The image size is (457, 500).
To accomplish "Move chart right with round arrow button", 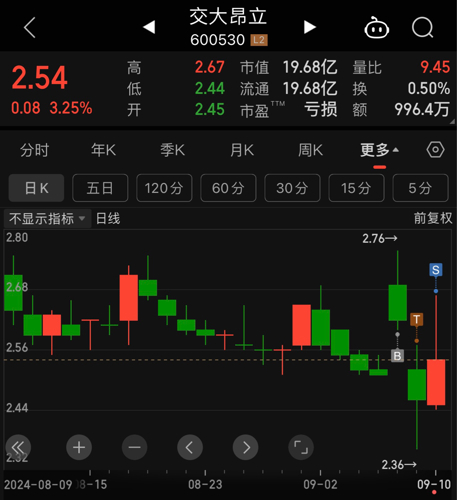I will (x=246, y=447).
